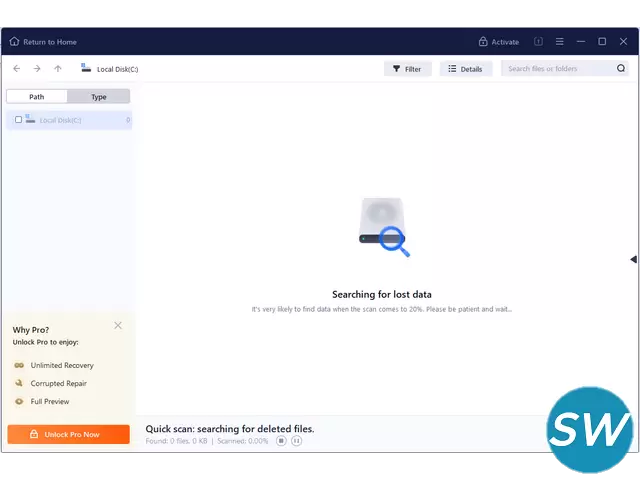Open the Filter dropdown
640x480 pixels.
point(407,69)
